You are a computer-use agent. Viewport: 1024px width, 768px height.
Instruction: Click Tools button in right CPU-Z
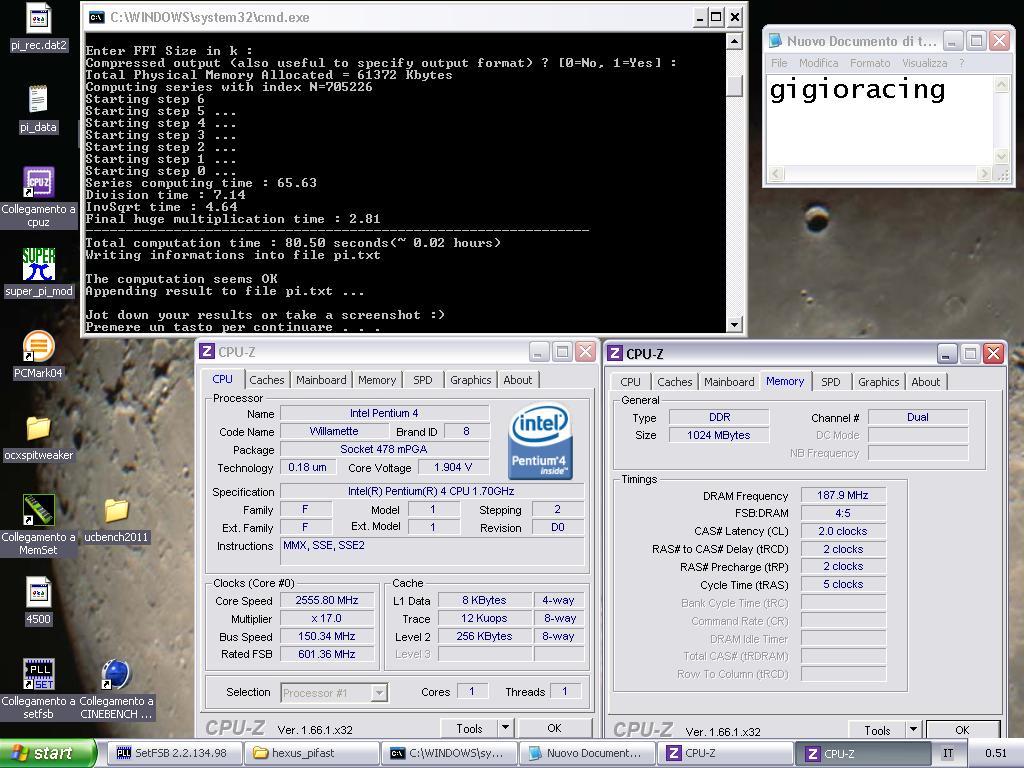(x=877, y=729)
